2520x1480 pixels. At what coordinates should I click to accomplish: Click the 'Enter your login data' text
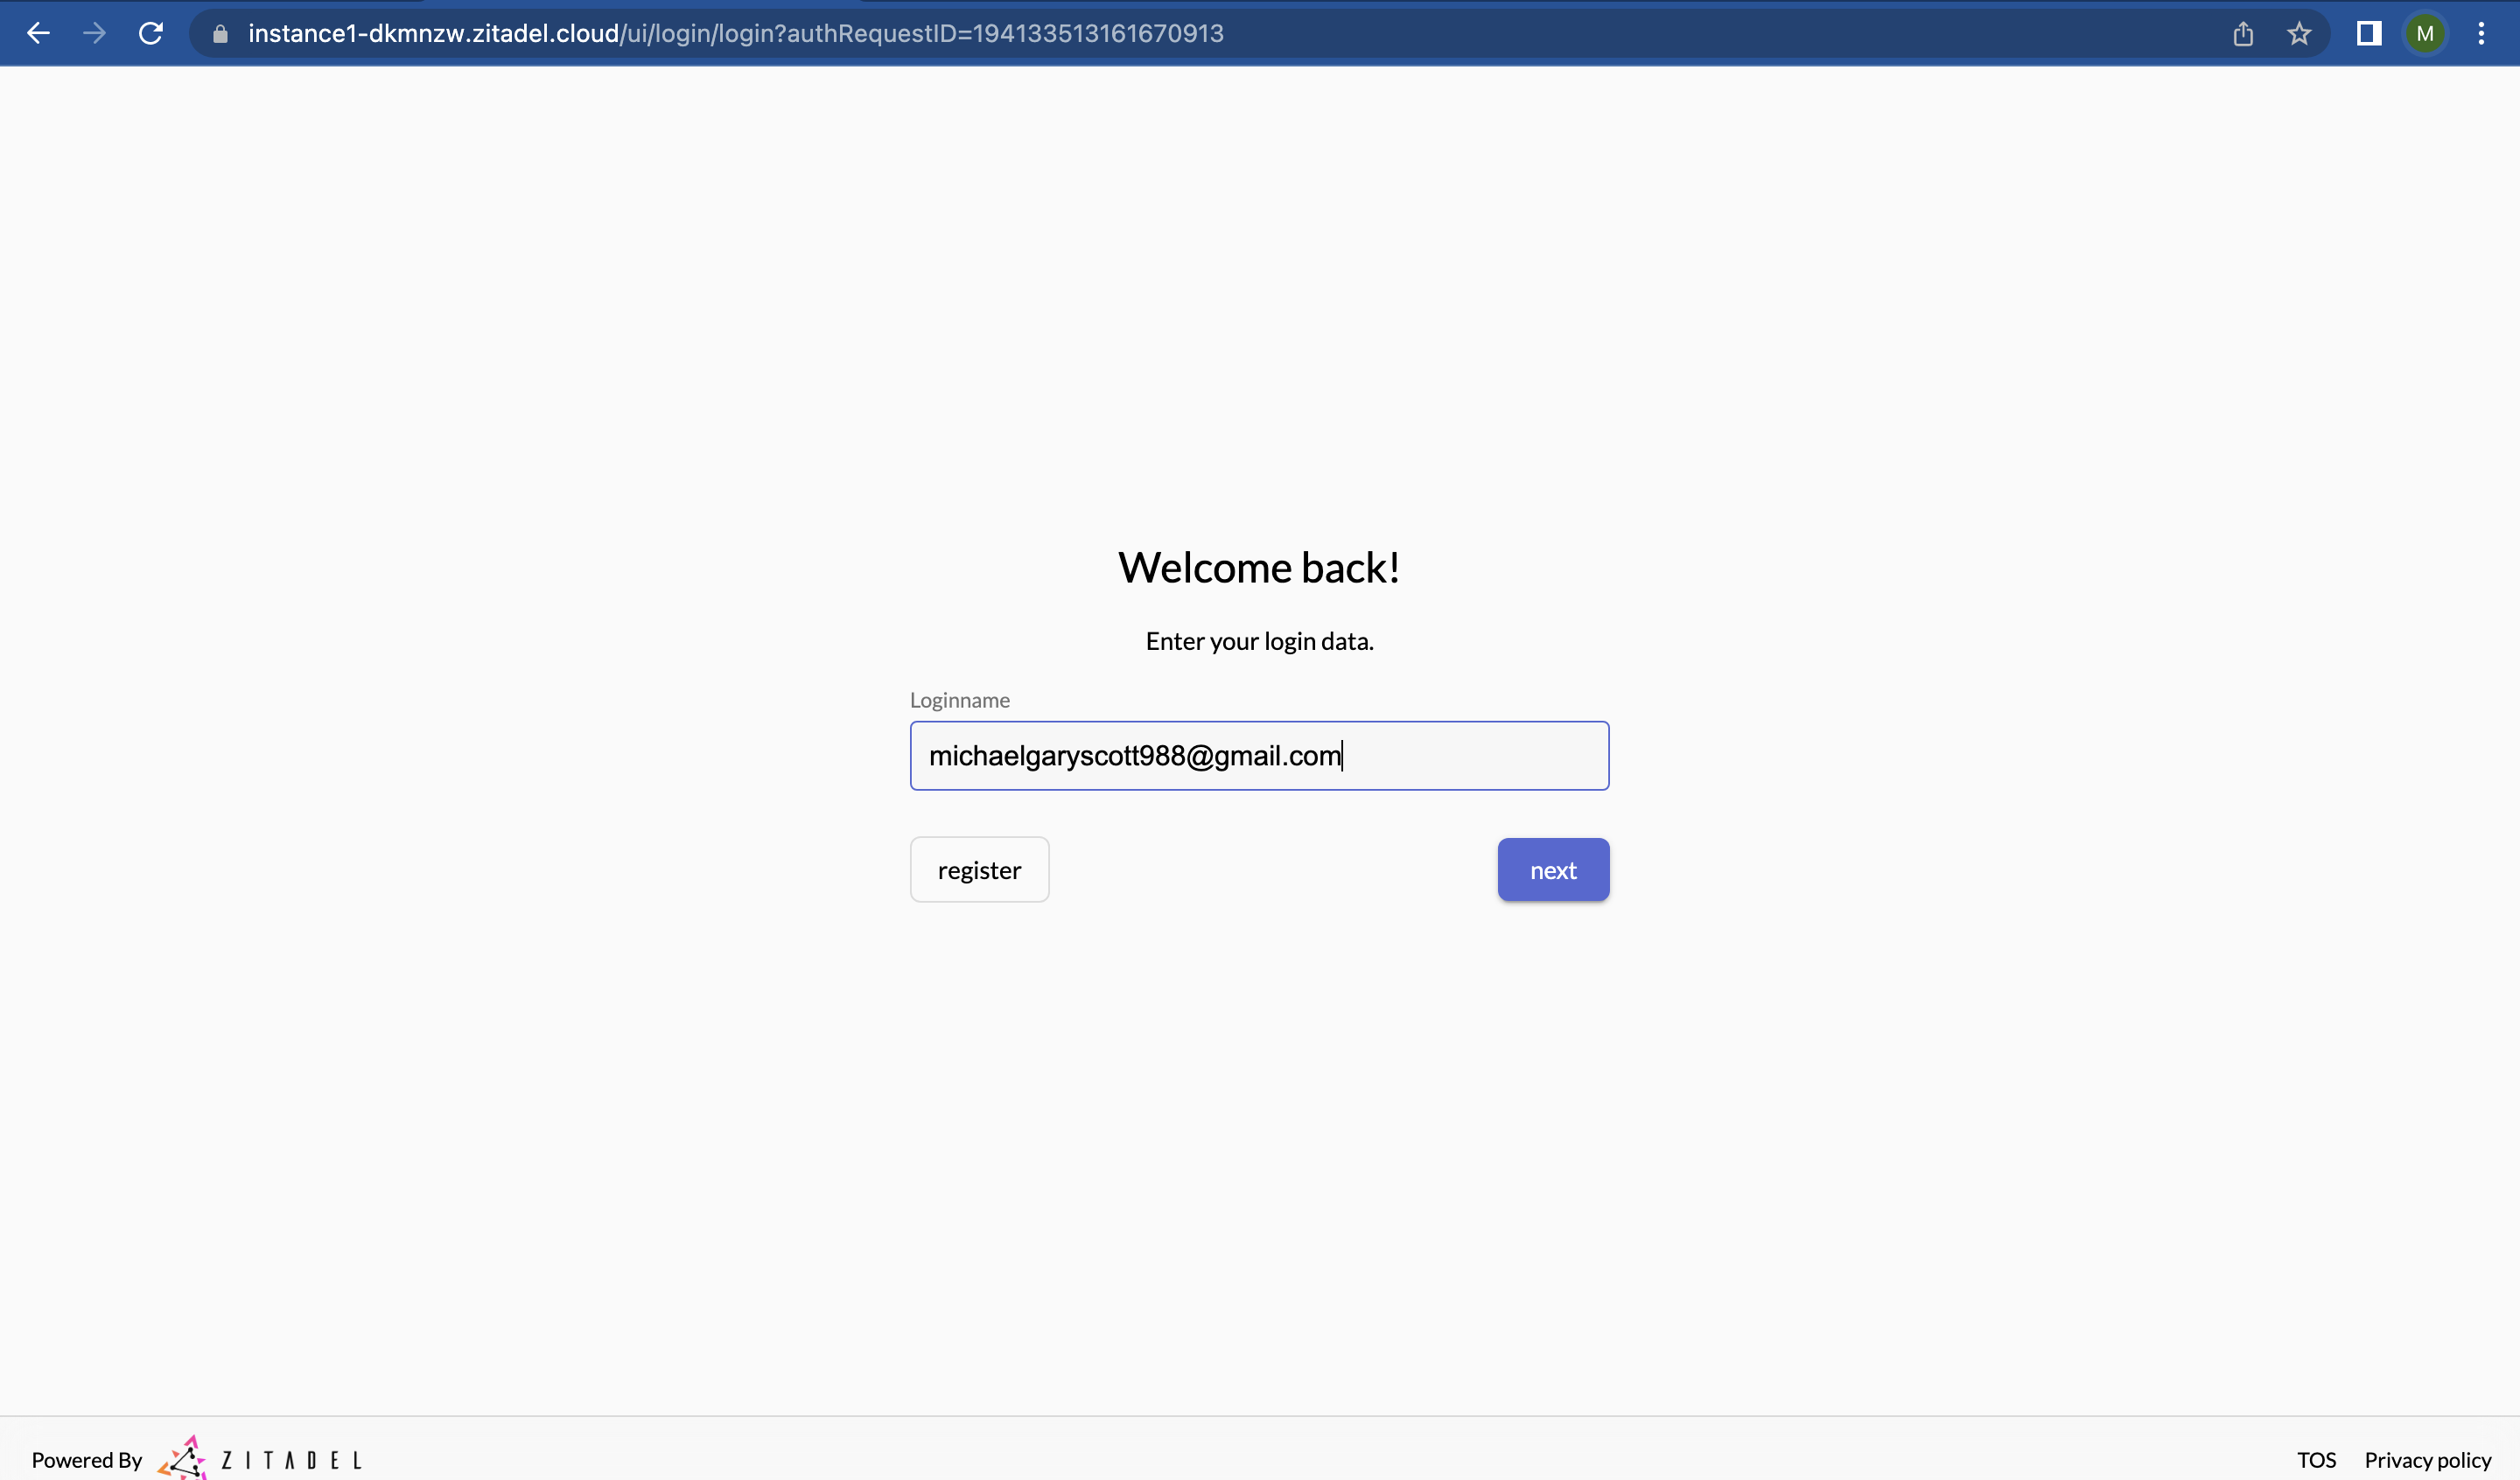[x=1259, y=641]
